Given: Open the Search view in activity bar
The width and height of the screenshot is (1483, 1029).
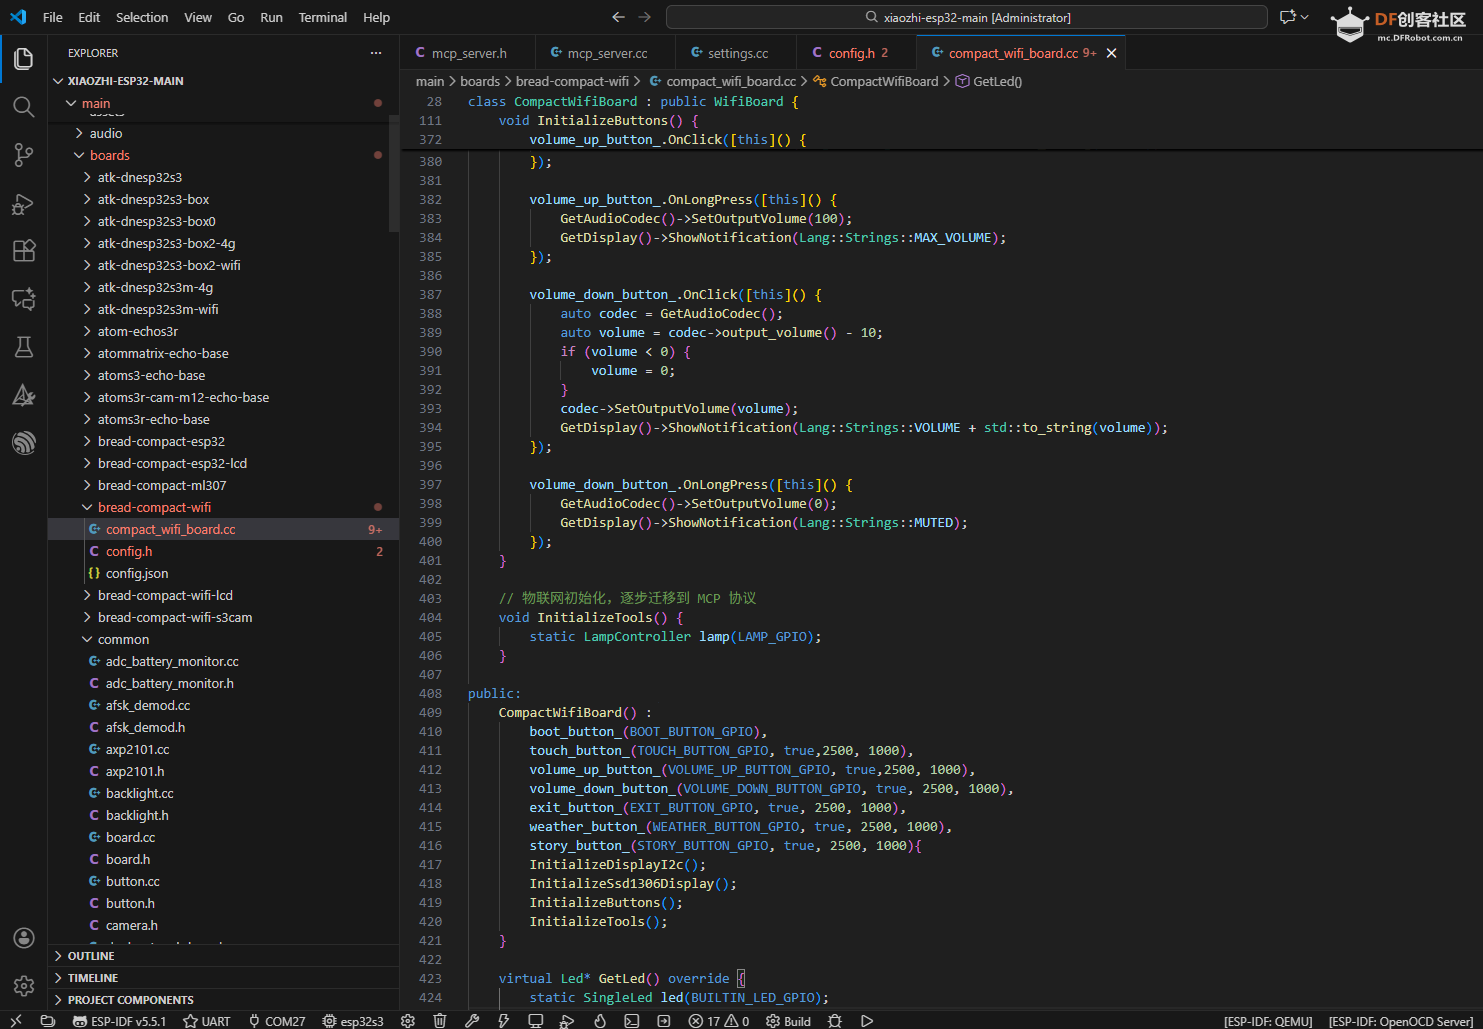Looking at the screenshot, I should pyautogui.click(x=24, y=107).
